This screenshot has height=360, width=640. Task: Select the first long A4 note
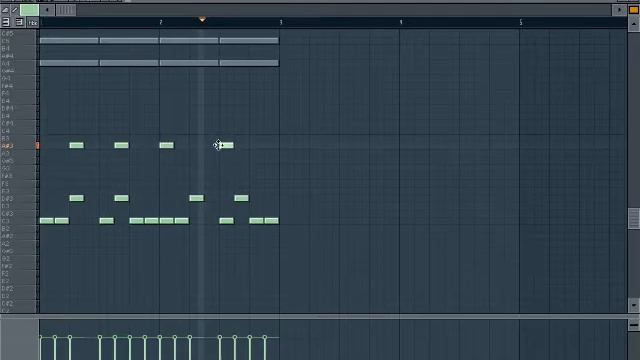click(69, 63)
